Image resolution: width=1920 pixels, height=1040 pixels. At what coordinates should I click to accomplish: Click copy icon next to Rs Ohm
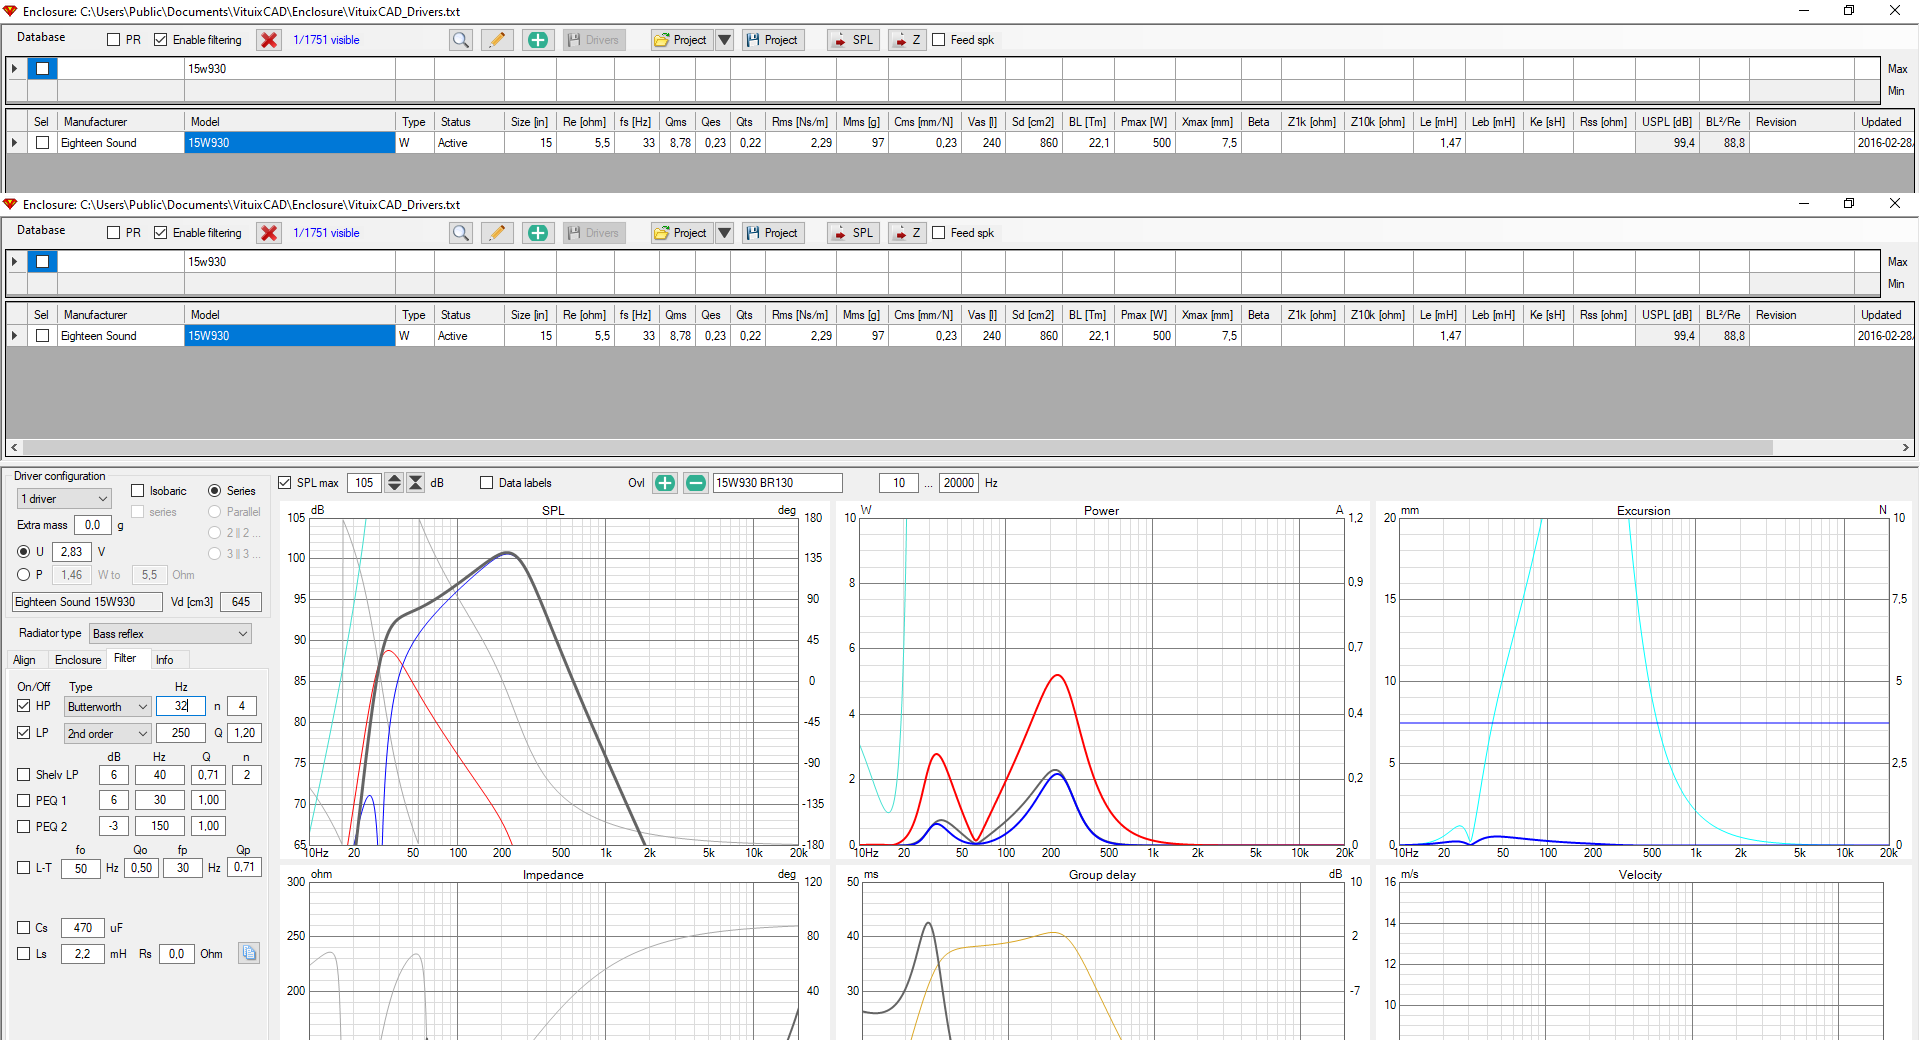click(x=249, y=953)
